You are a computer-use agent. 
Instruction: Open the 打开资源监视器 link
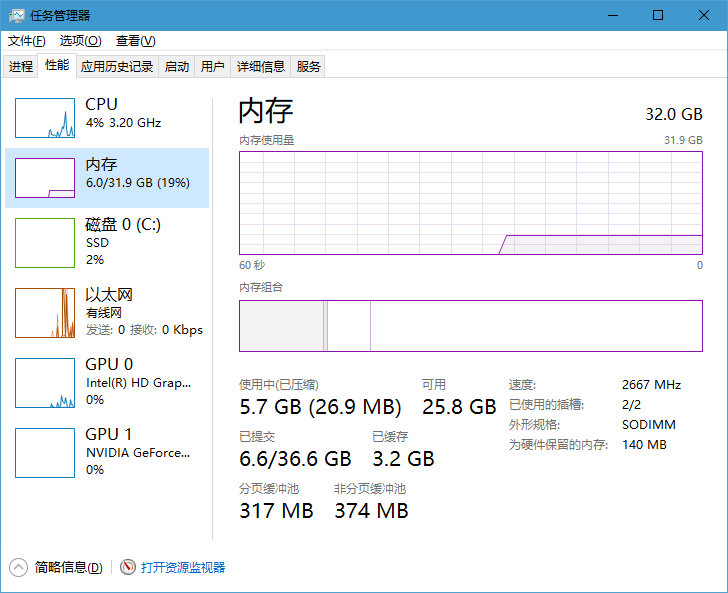click(x=183, y=567)
